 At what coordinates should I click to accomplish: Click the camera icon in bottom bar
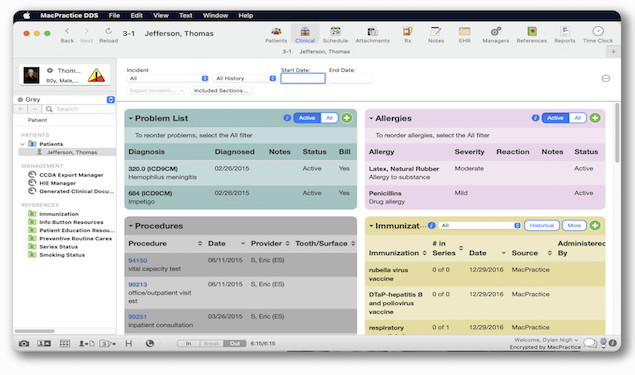24,343
